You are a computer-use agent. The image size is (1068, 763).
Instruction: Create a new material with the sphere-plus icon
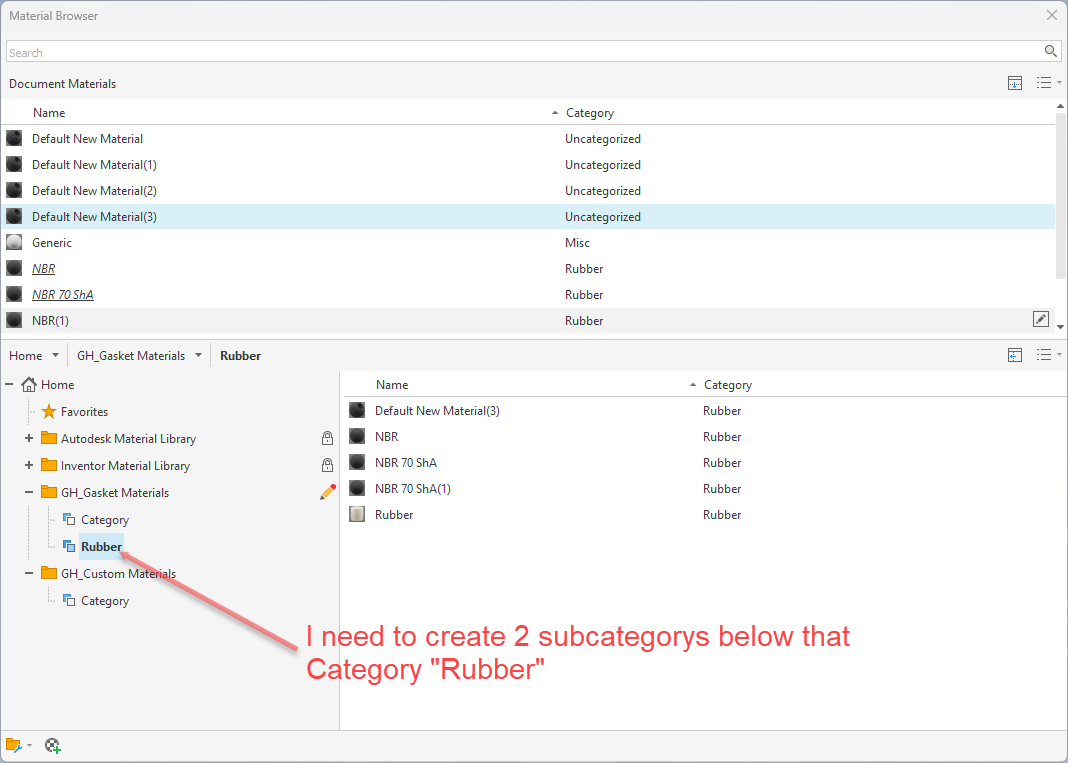point(53,745)
